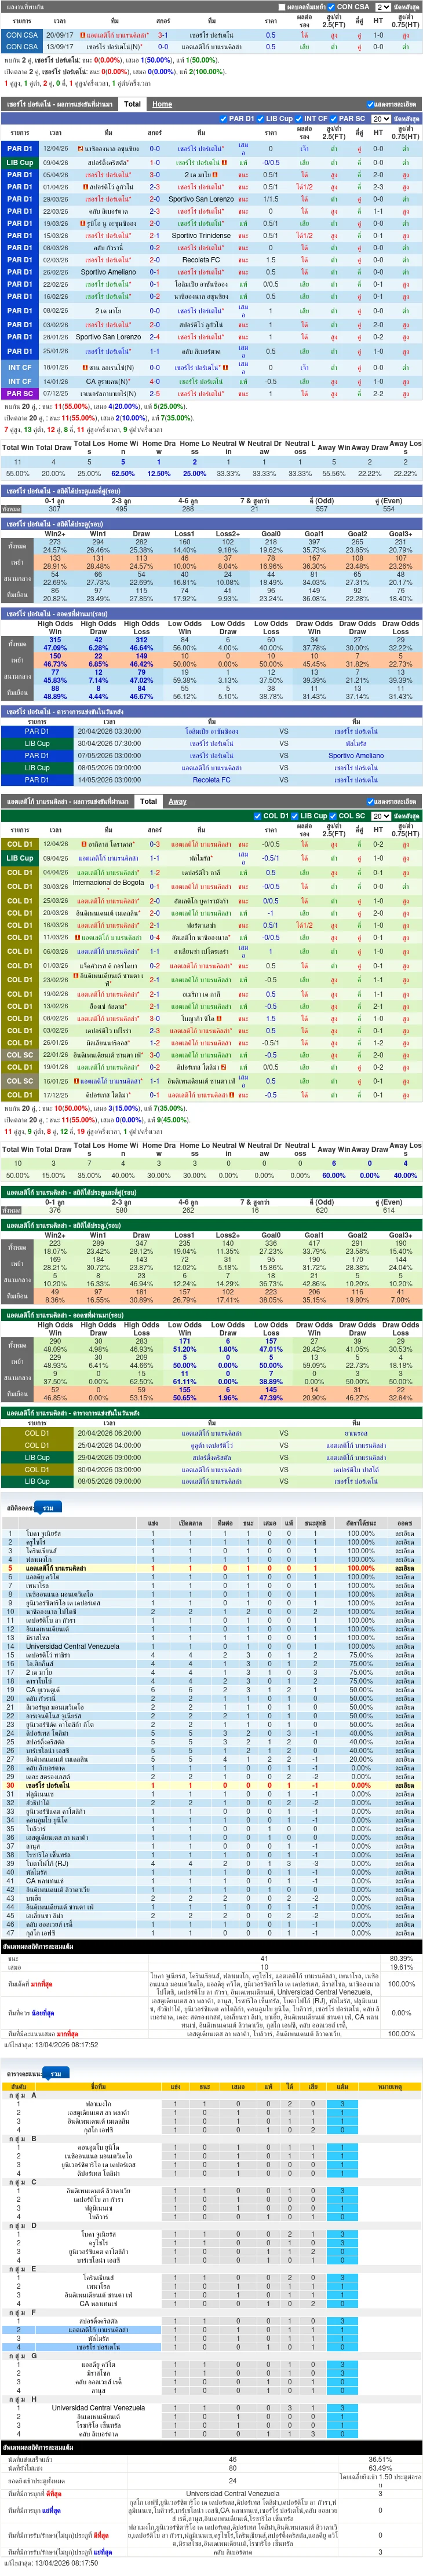
Task: Toggle the INT CF league filter checkbox
Action: pyautogui.click(x=299, y=119)
